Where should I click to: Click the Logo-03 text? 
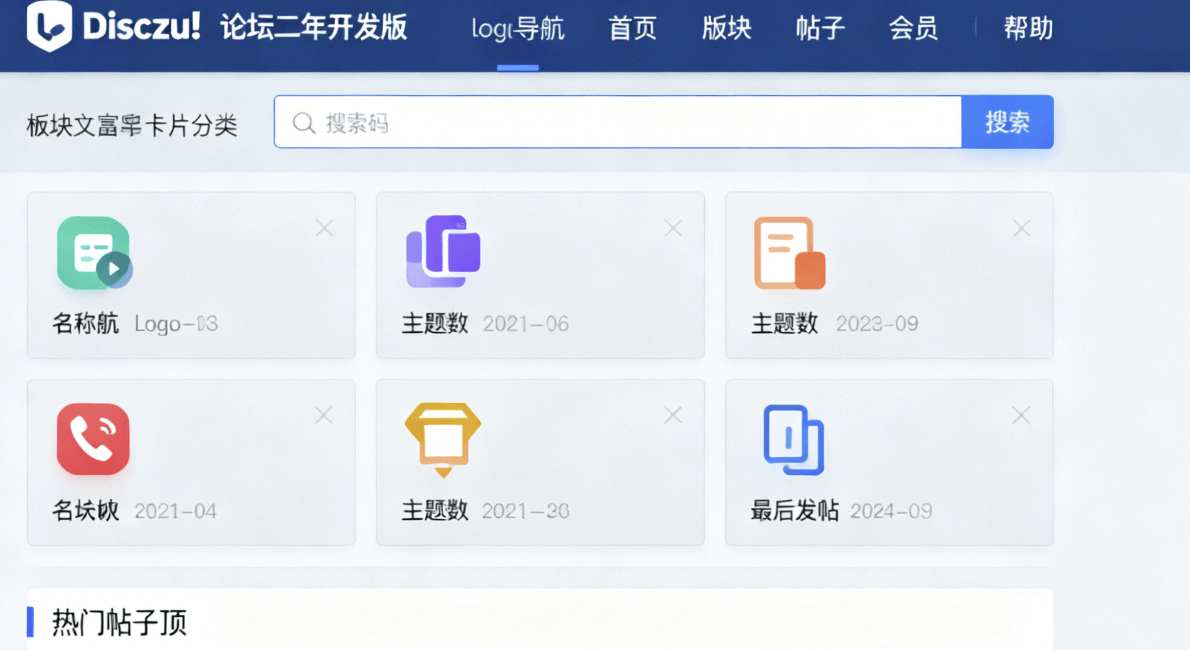[x=176, y=324]
